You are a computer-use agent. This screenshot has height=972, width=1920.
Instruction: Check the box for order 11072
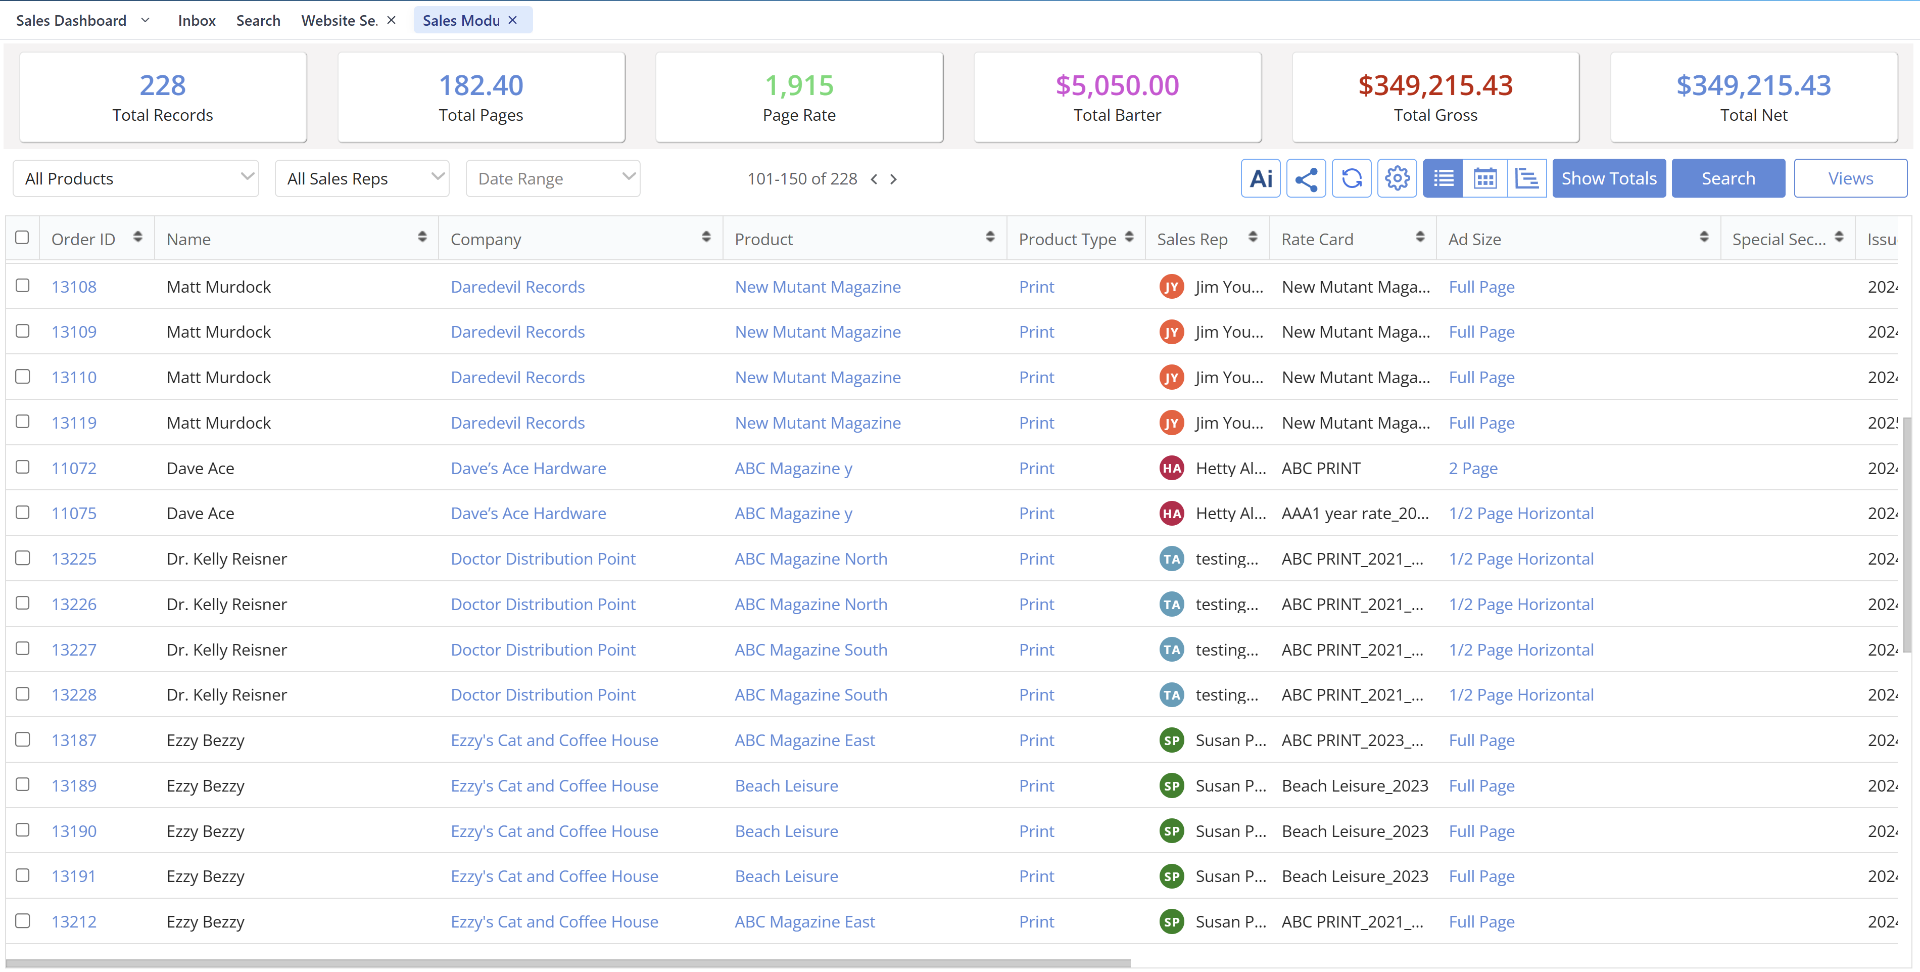[x=22, y=467]
